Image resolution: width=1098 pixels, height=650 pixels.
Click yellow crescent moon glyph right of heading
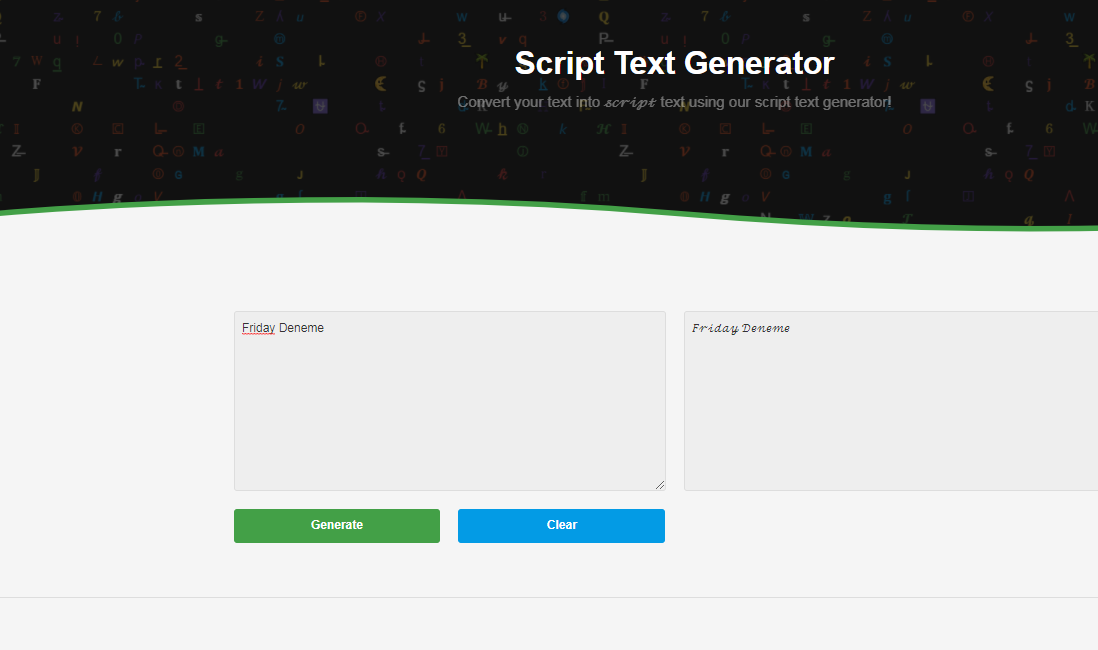[988, 84]
